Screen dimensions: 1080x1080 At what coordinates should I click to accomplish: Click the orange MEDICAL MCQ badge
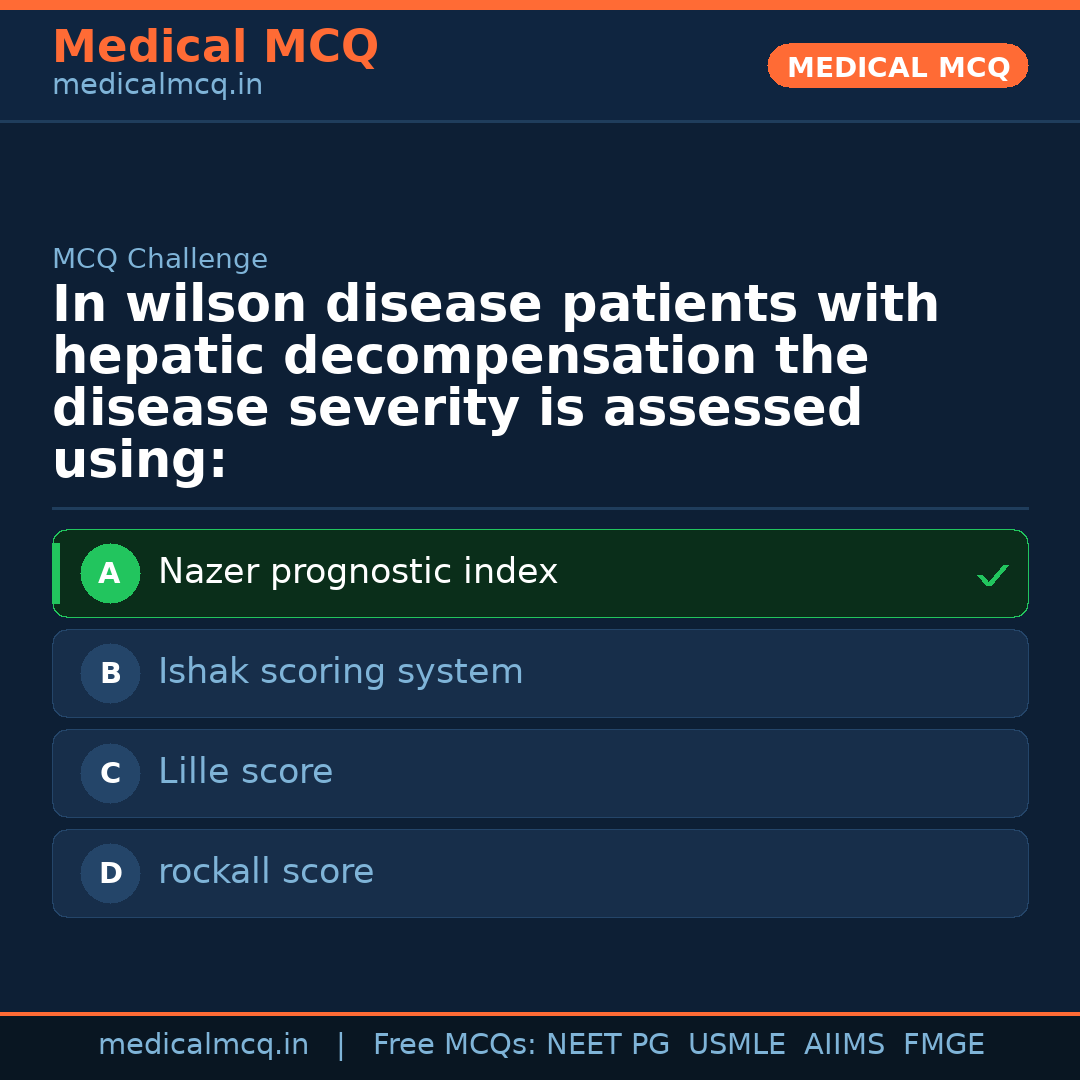(x=898, y=67)
